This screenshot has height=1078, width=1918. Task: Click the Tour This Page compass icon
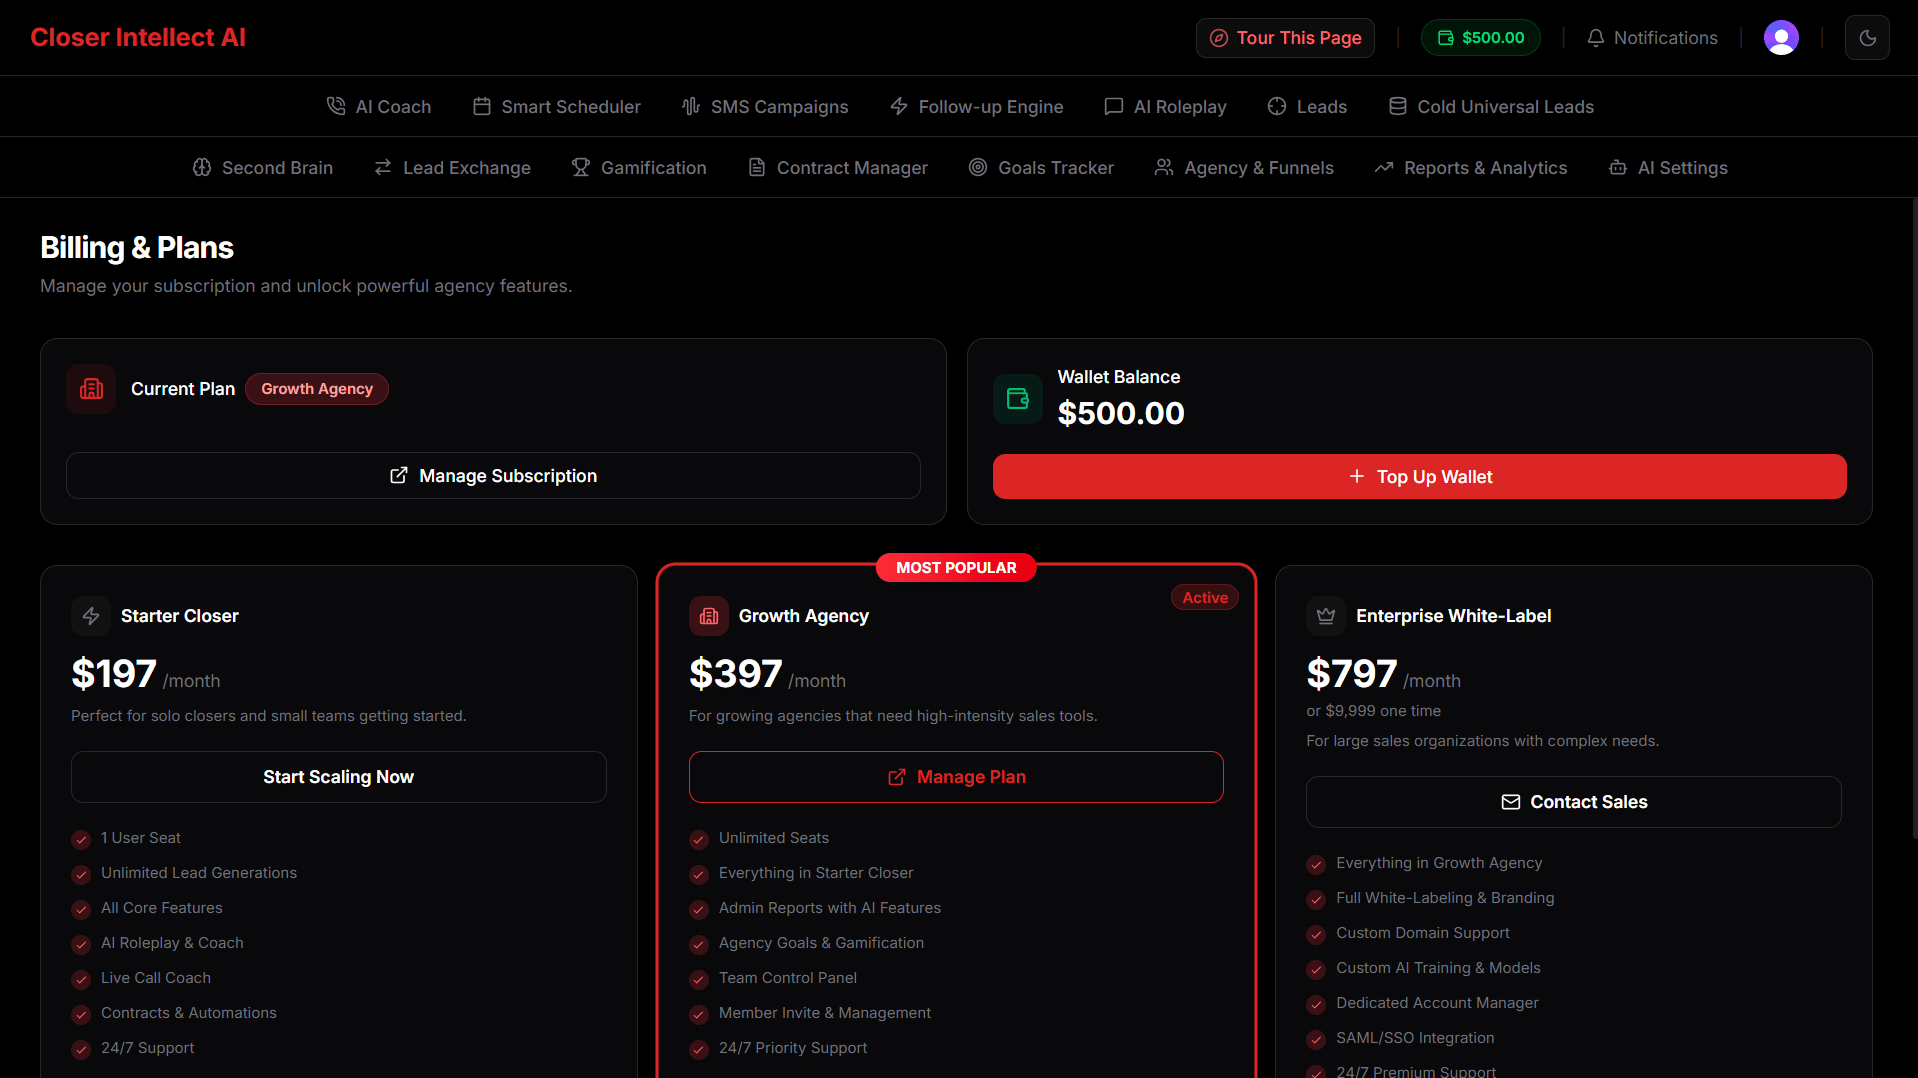coord(1219,38)
